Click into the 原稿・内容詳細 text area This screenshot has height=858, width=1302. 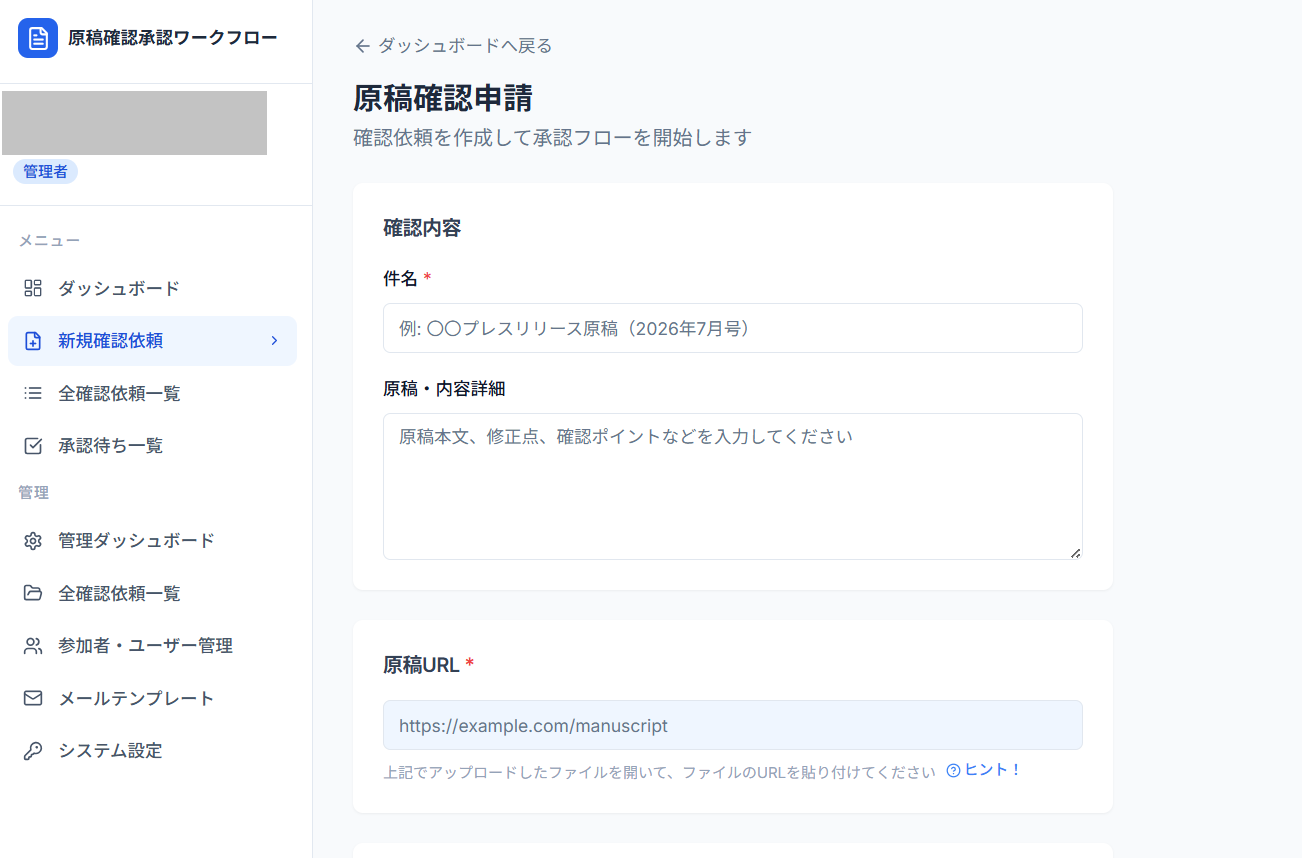click(733, 486)
